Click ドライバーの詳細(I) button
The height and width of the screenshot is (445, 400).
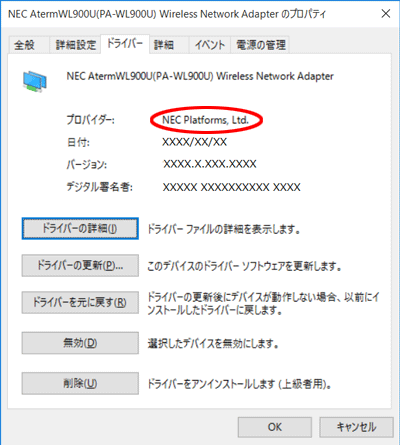[80, 229]
